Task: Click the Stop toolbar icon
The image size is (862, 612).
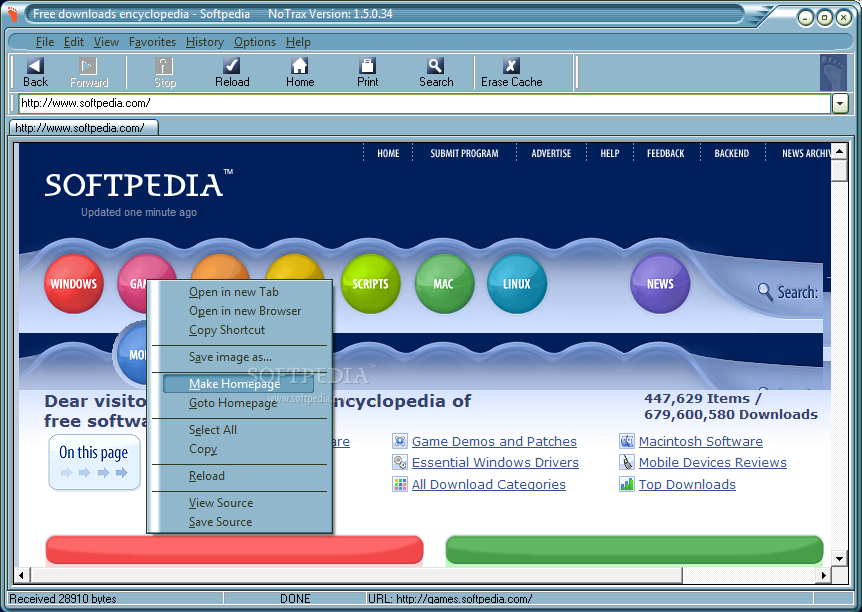Action: tap(164, 66)
